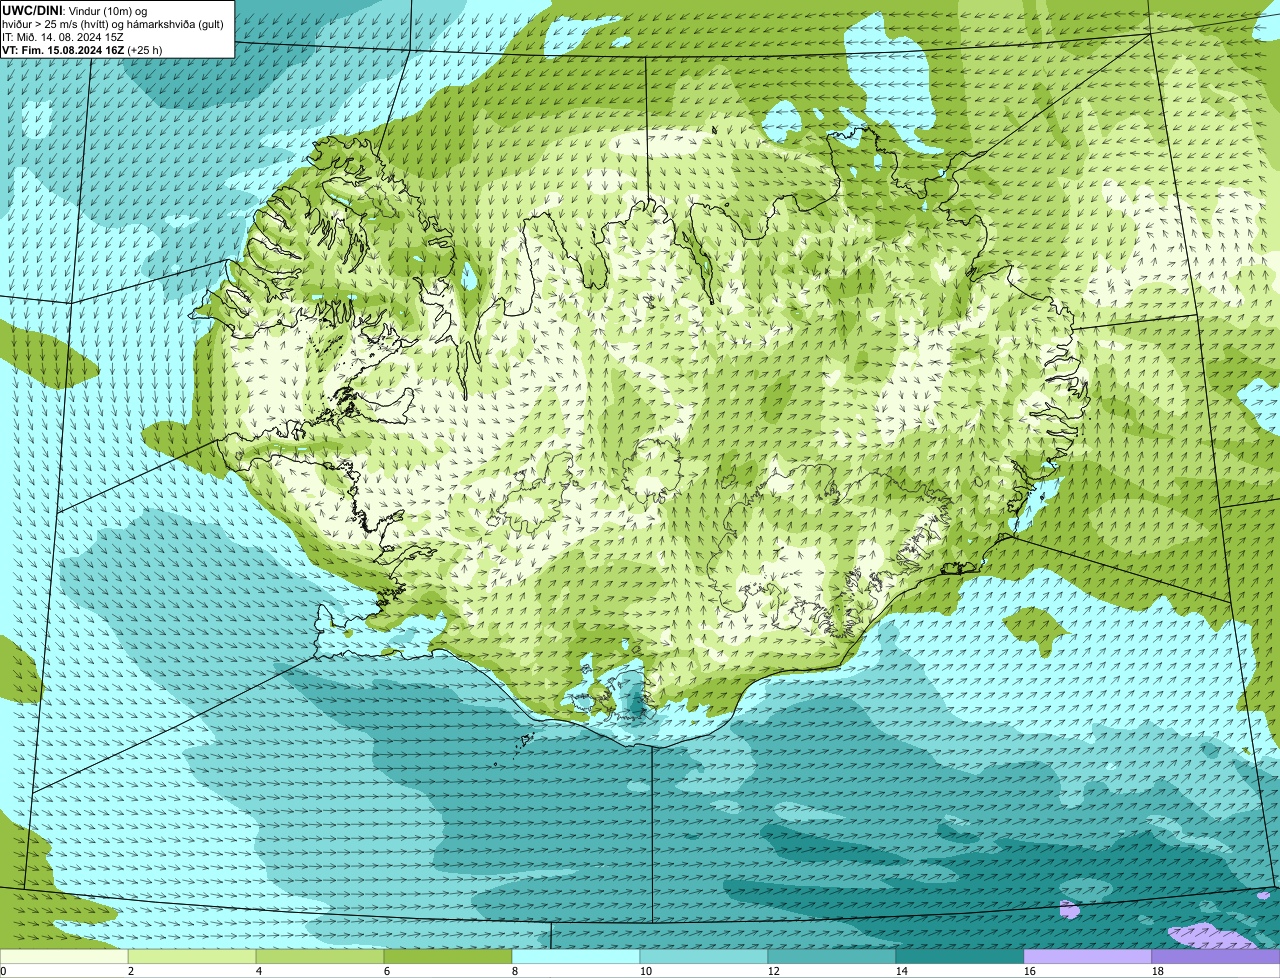Click the '16' label on the color scale
The height and width of the screenshot is (978, 1280).
(x=1030, y=971)
